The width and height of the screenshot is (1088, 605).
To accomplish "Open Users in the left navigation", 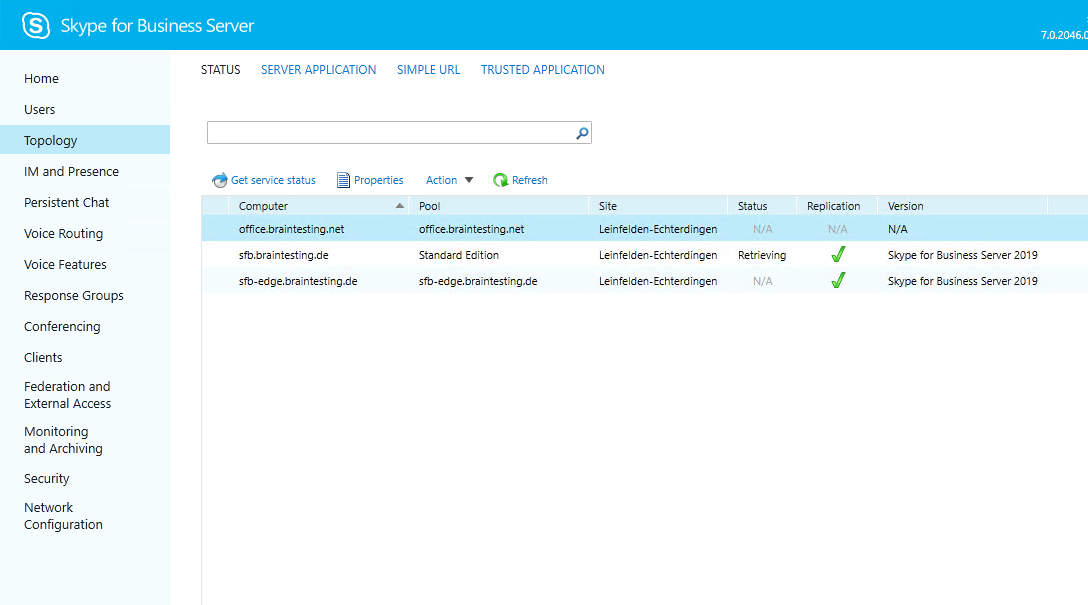I will pyautogui.click(x=40, y=110).
